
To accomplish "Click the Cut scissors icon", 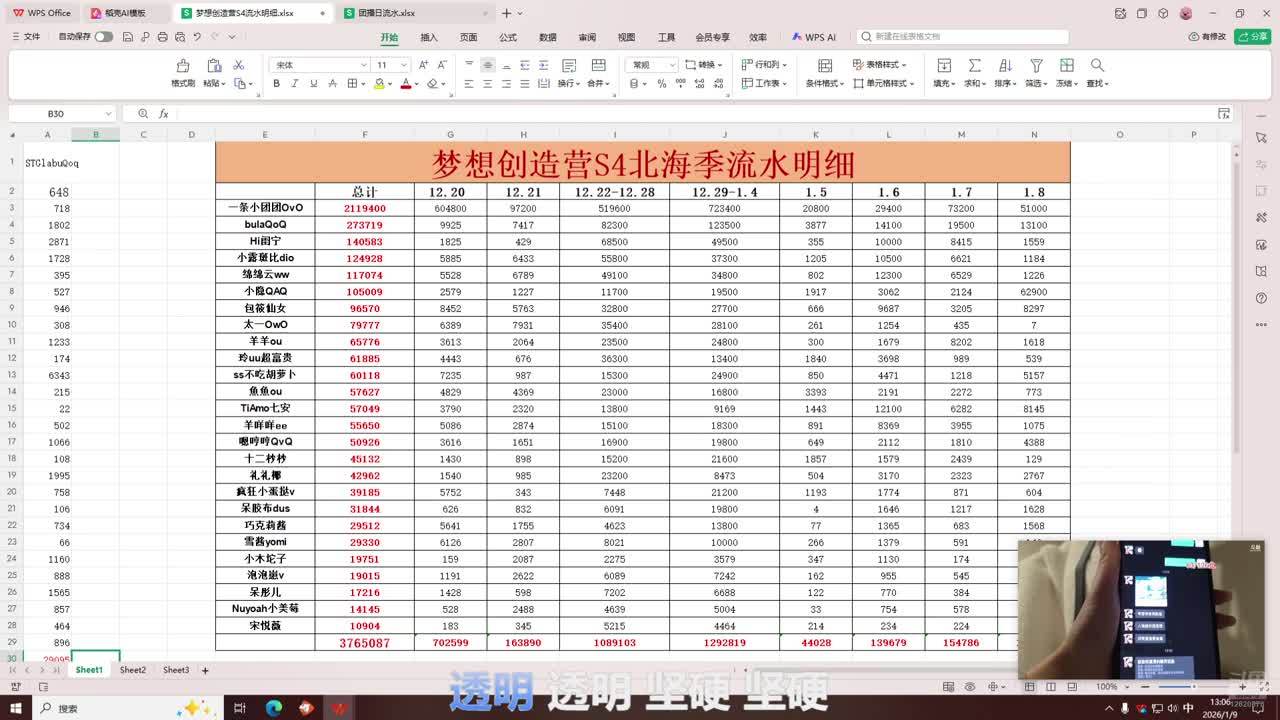I will (239, 65).
